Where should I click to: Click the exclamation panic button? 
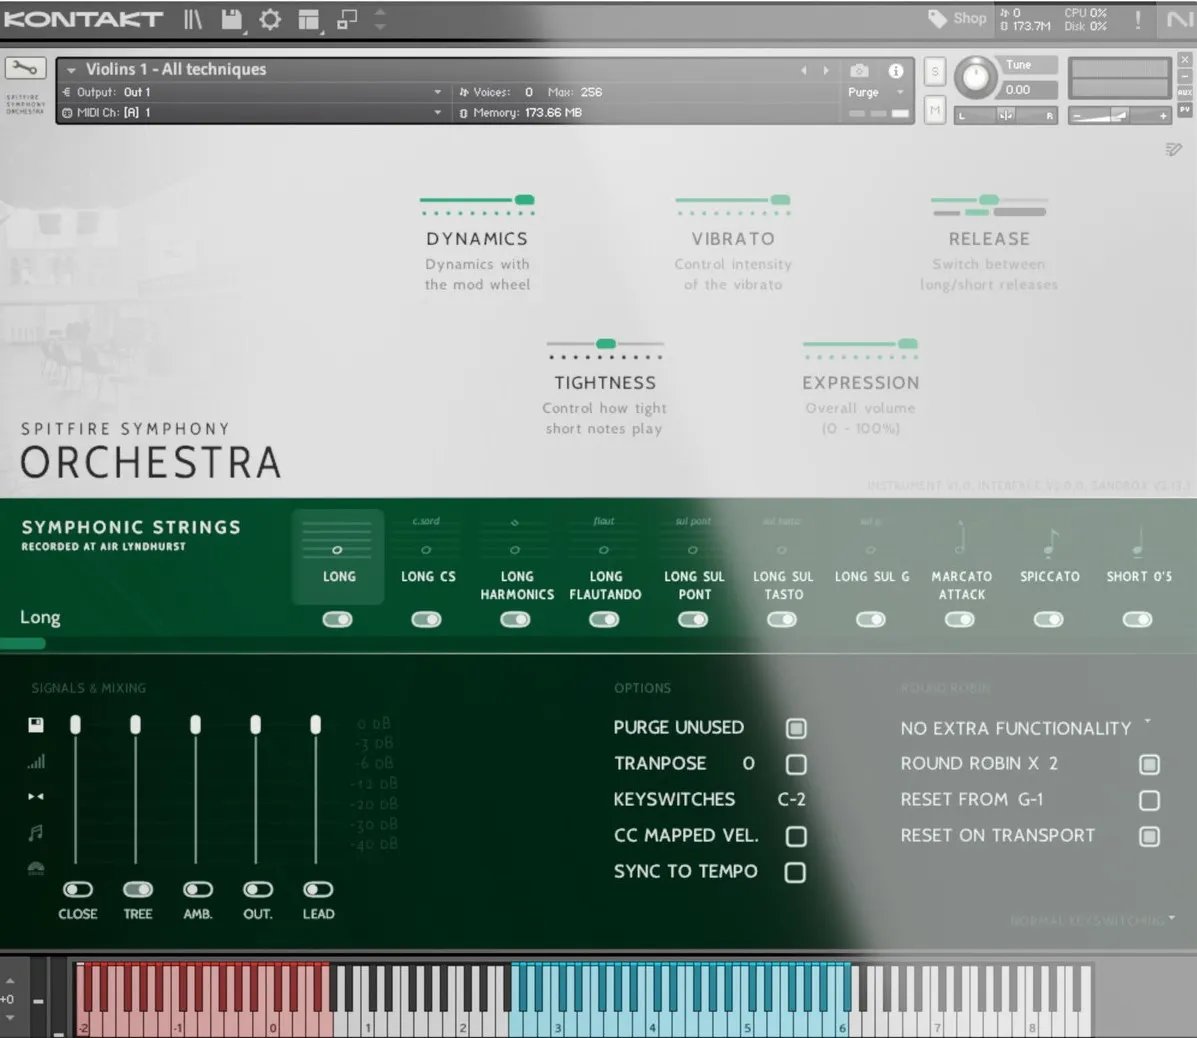pos(1137,20)
